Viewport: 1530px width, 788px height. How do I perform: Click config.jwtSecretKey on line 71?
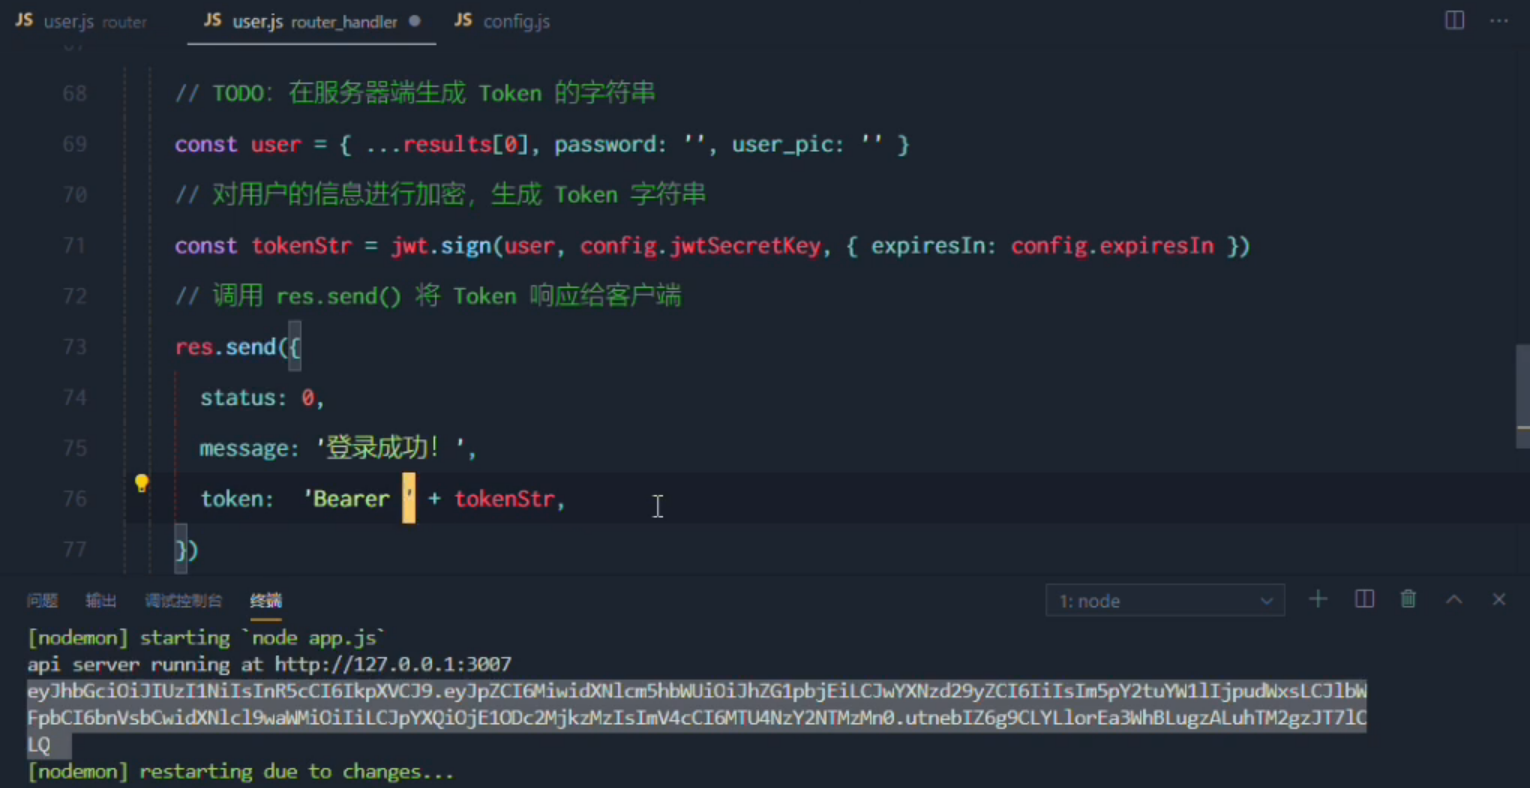pyautogui.click(x=700, y=246)
